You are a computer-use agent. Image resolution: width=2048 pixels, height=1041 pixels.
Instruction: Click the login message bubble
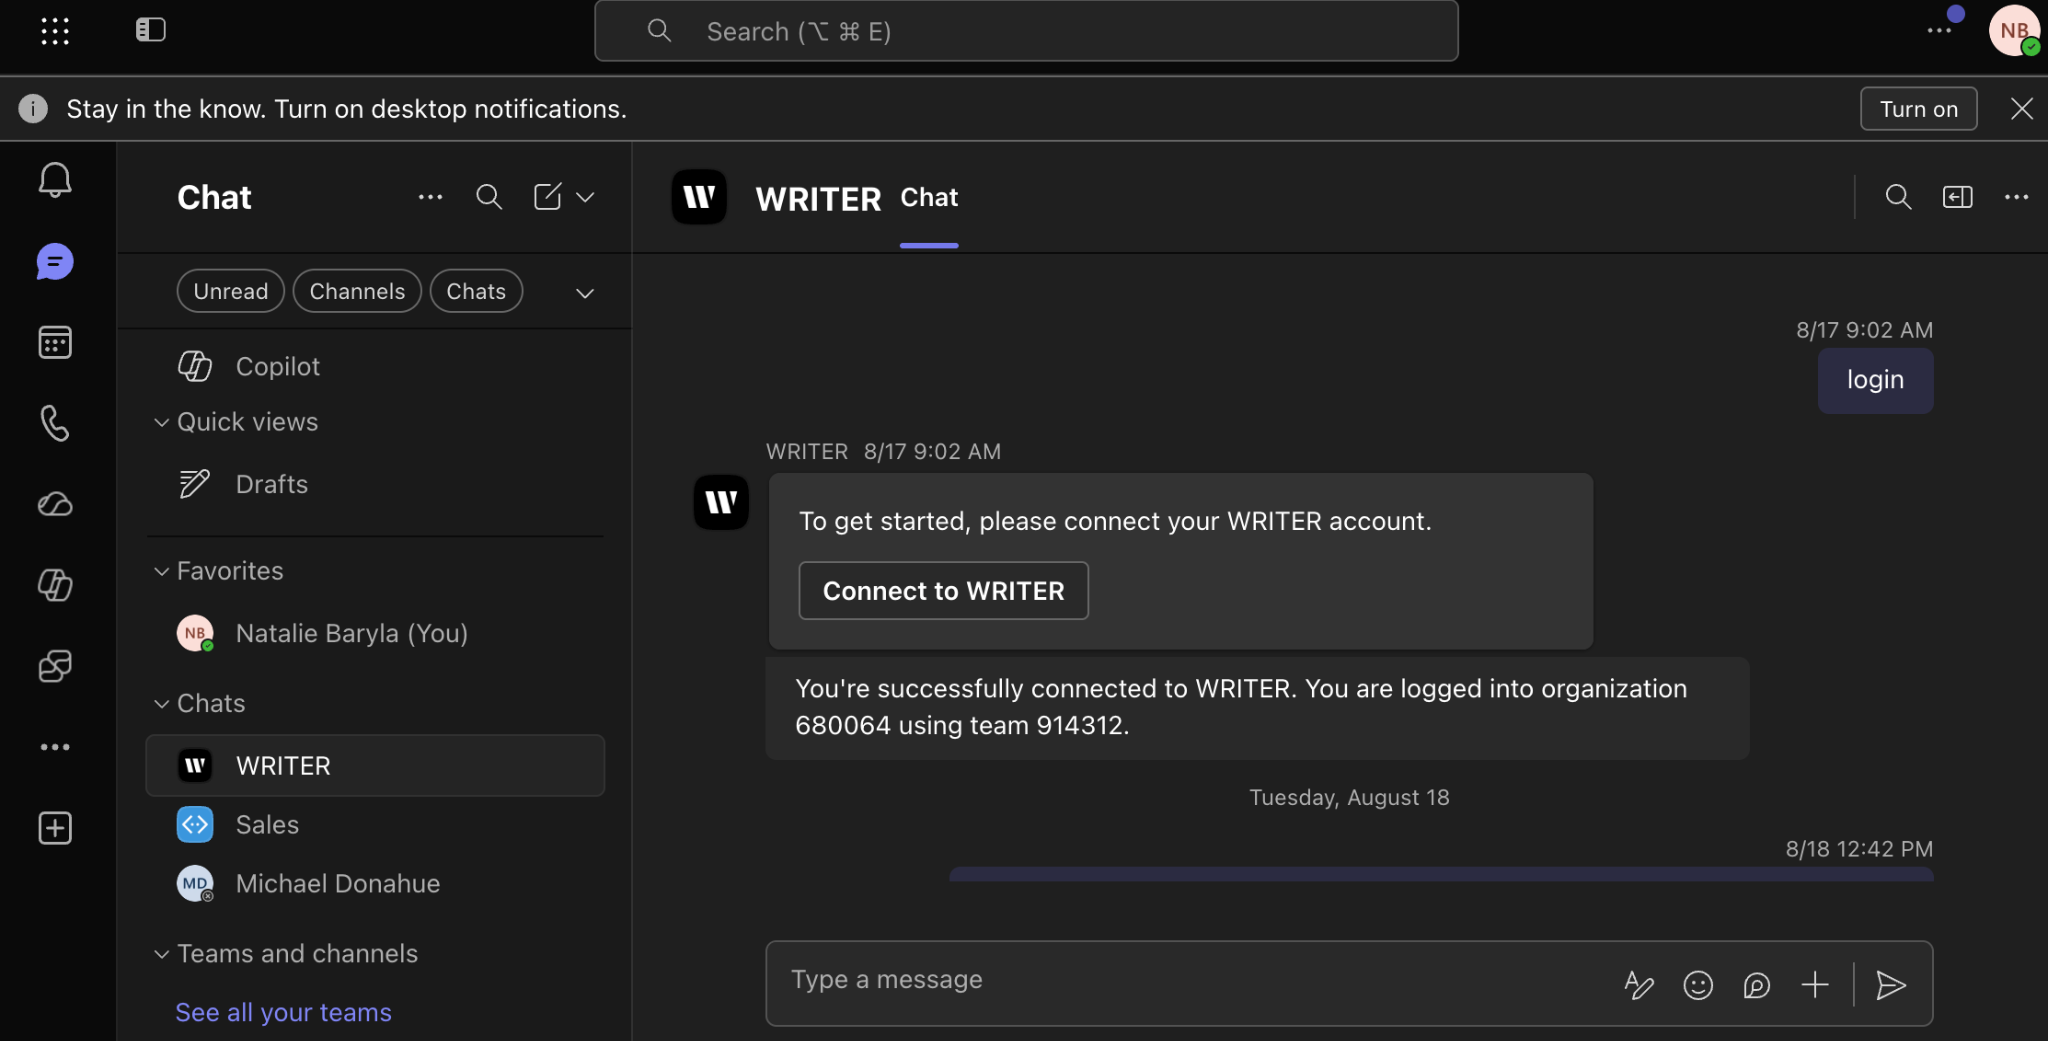click(x=1875, y=381)
